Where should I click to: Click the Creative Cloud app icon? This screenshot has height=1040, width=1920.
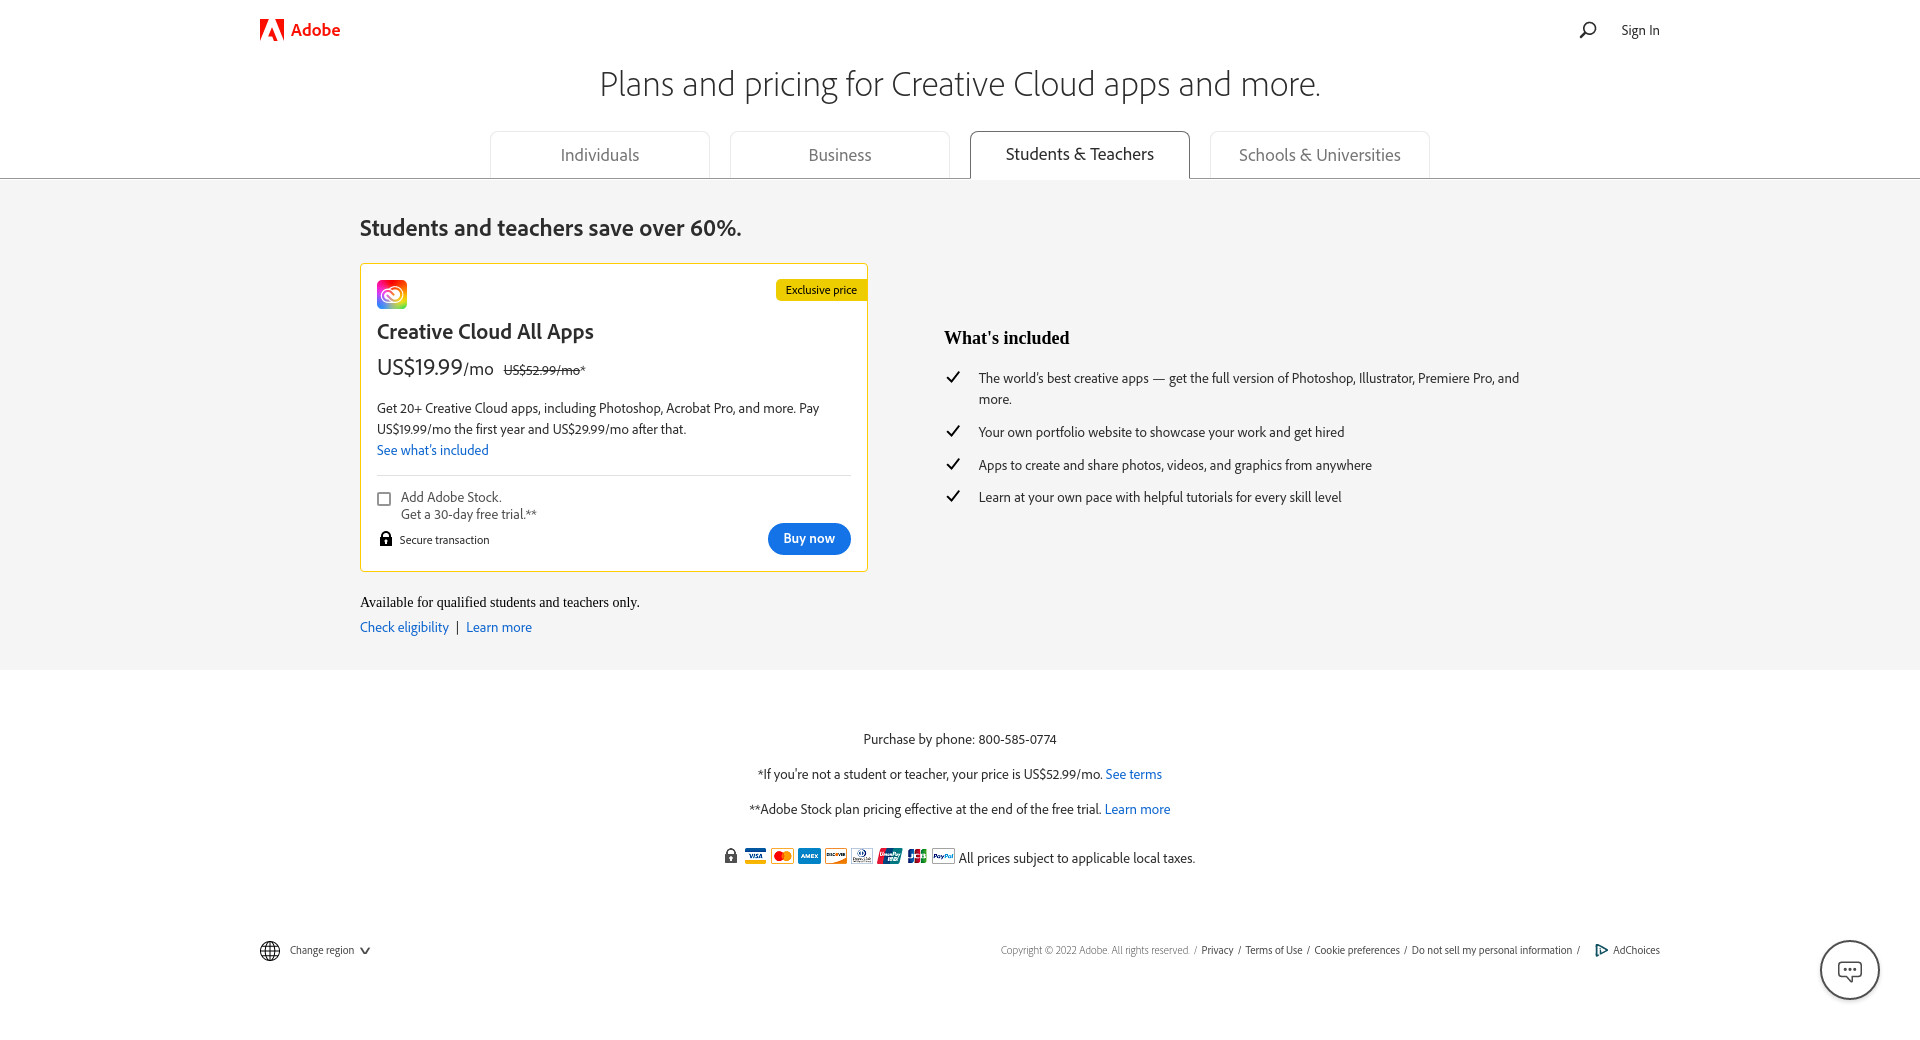coord(392,294)
